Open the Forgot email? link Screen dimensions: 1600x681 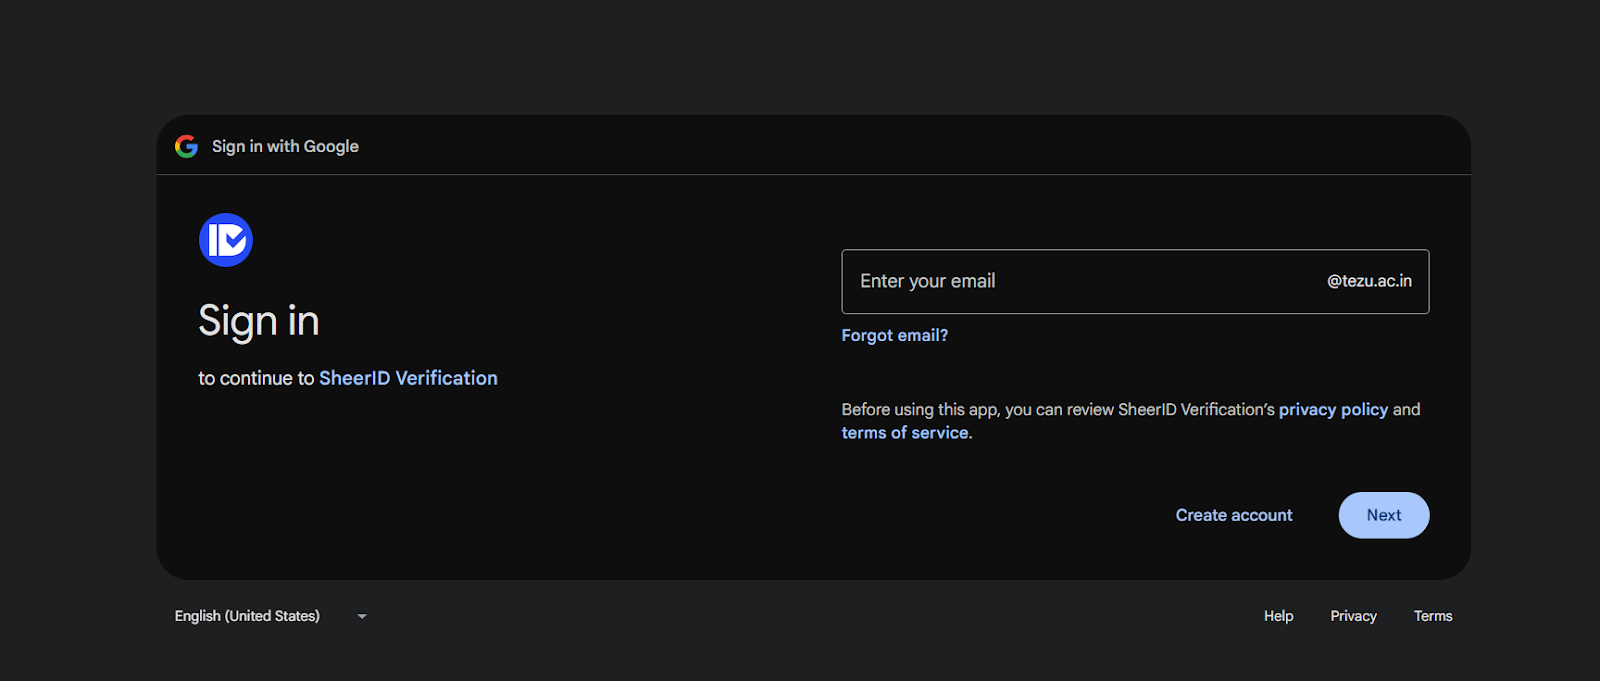[x=894, y=335]
